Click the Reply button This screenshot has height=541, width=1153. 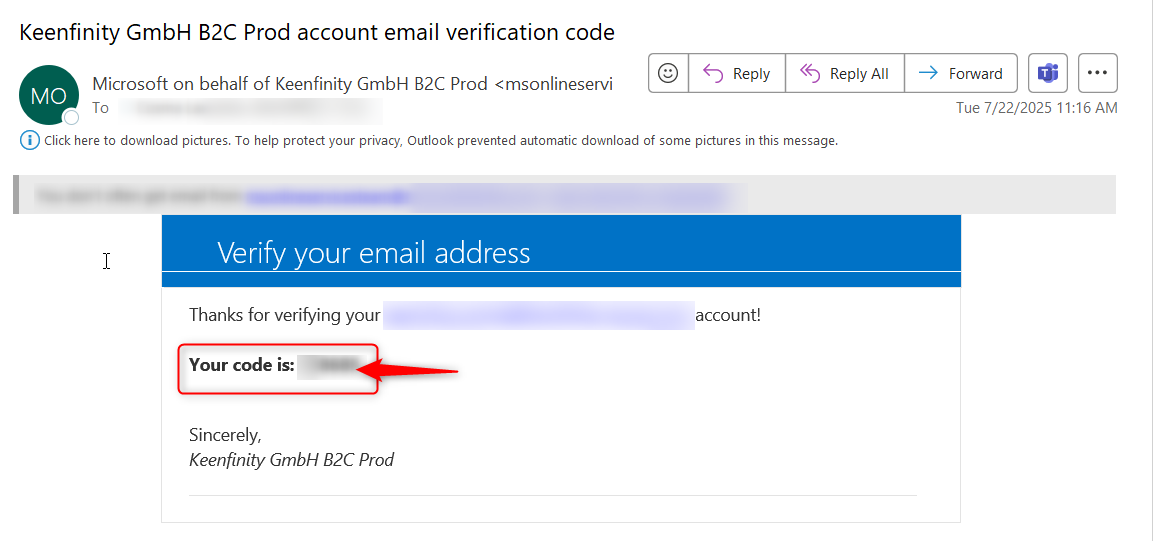736,73
